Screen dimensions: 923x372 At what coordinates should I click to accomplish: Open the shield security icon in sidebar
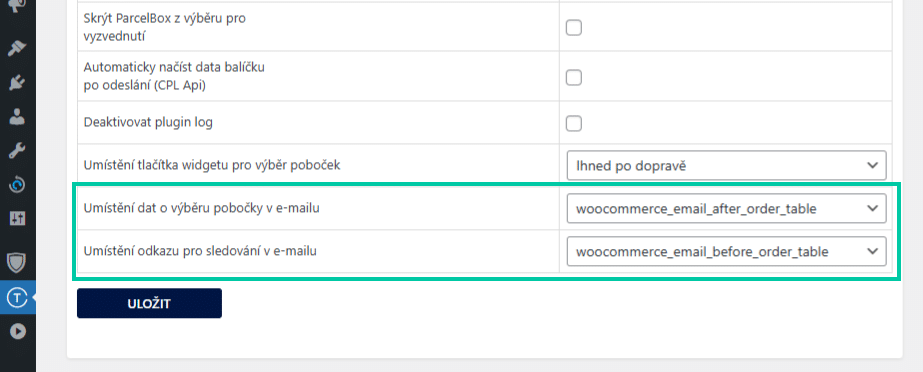click(17, 263)
